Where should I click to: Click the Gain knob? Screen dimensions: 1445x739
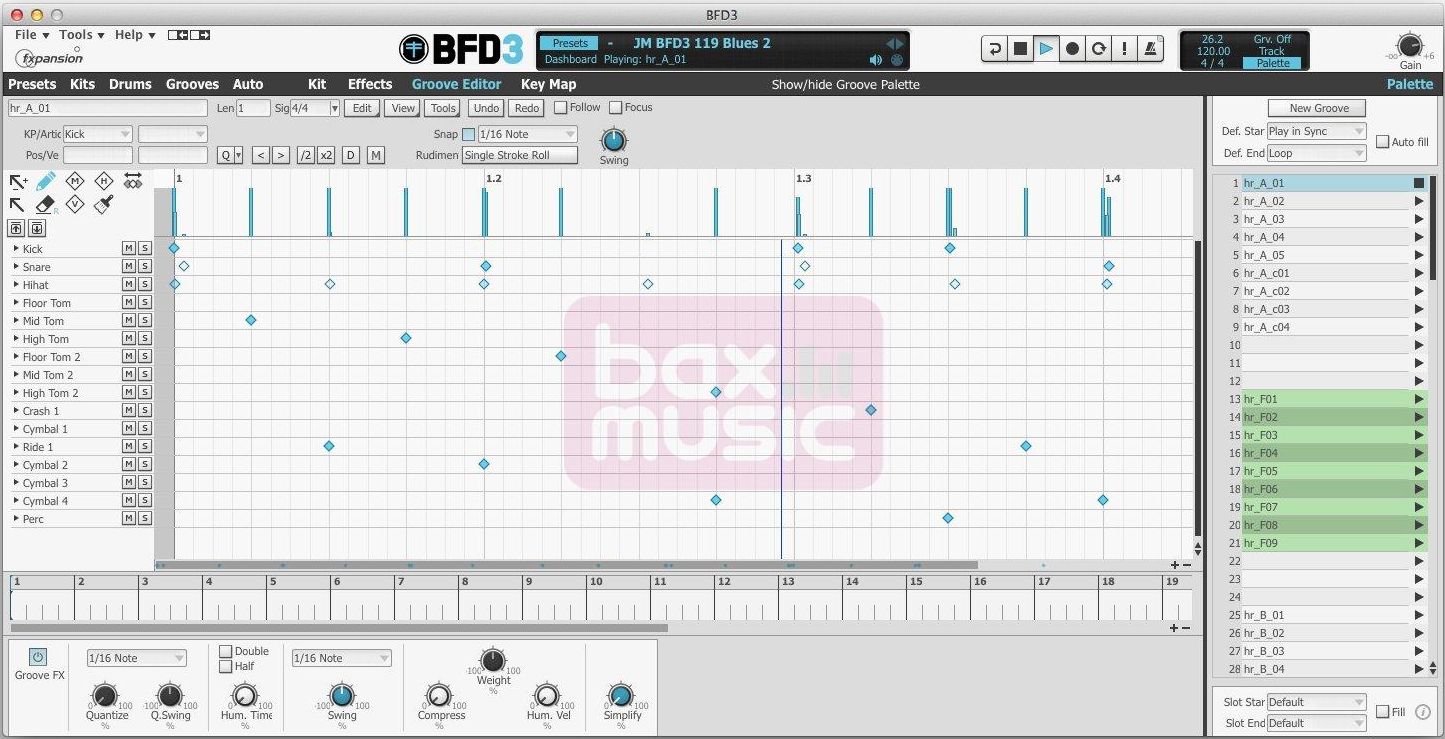pyautogui.click(x=1409, y=45)
